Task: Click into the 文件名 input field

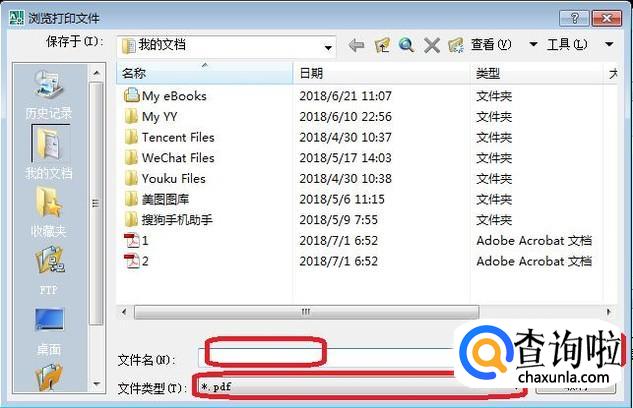Action: [x=327, y=358]
